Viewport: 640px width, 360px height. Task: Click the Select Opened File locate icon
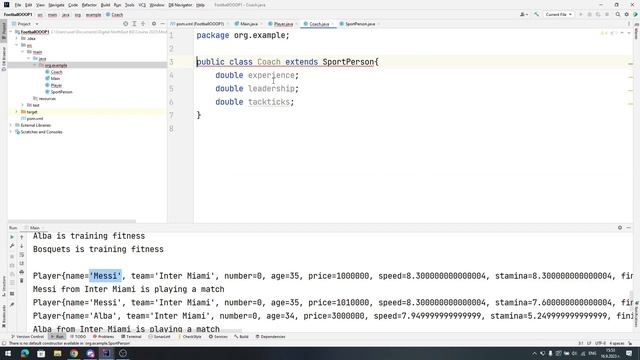126,24
